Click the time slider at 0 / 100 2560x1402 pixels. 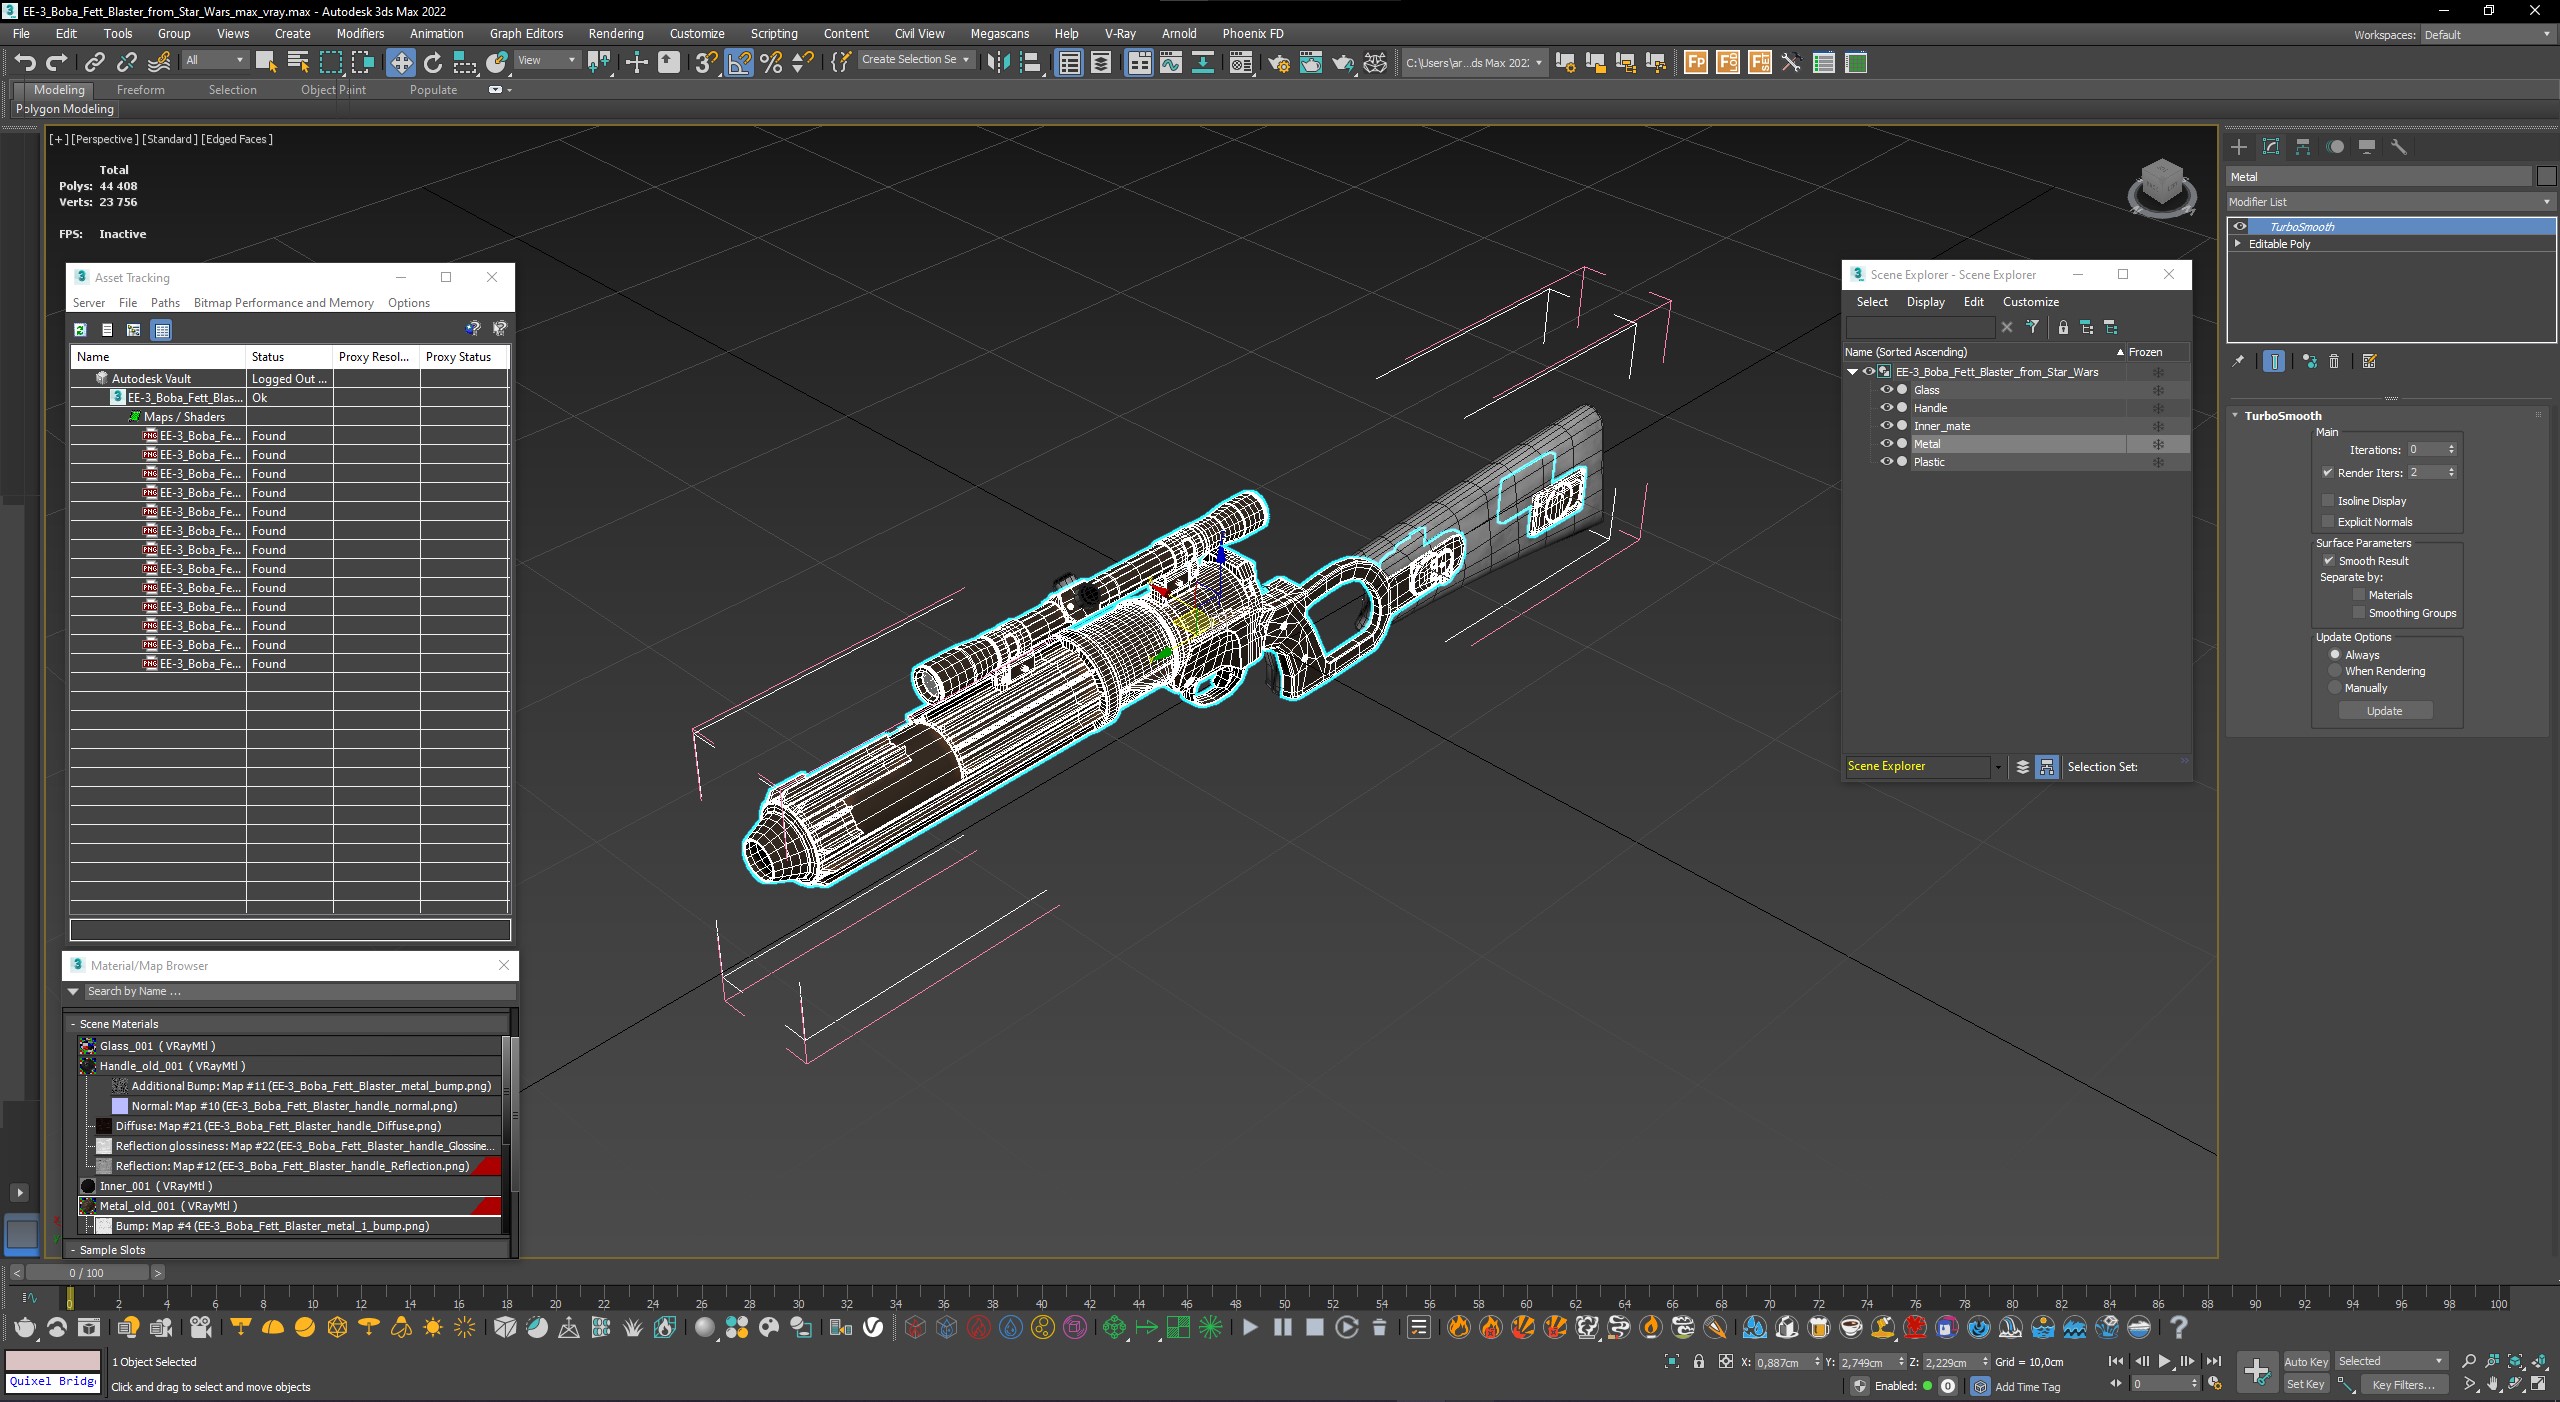click(87, 1273)
